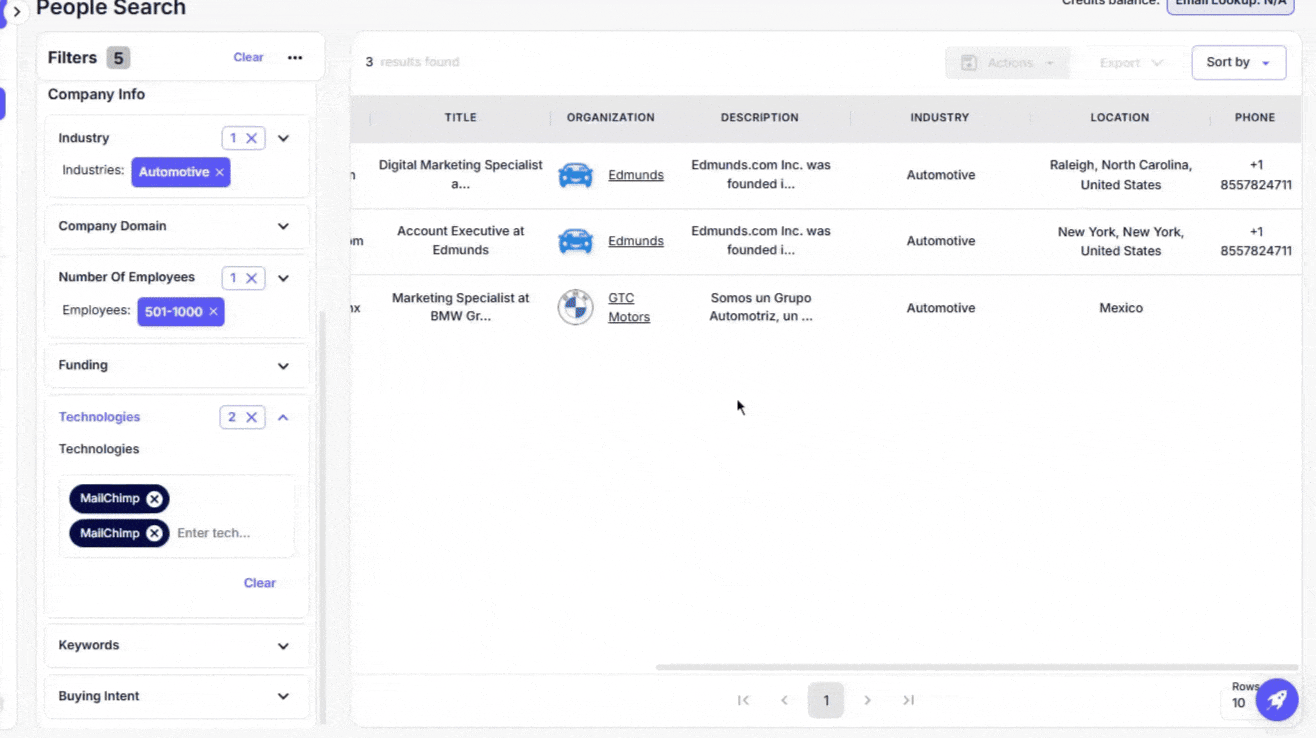1316x738 pixels.
Task: Go to the last results page
Action: pos(908,700)
